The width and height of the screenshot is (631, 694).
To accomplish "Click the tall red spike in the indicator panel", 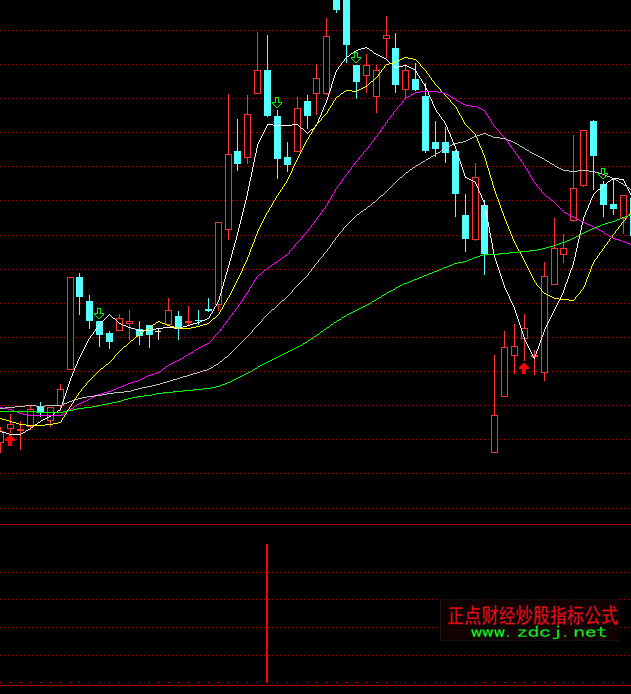I will [x=267, y=612].
